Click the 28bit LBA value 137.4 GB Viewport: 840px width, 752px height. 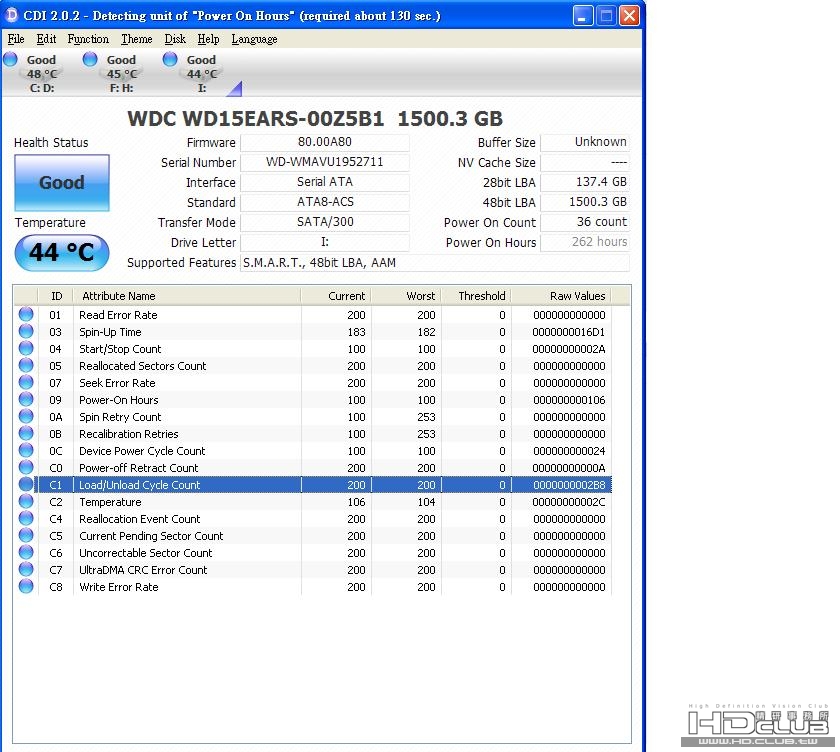click(x=585, y=182)
